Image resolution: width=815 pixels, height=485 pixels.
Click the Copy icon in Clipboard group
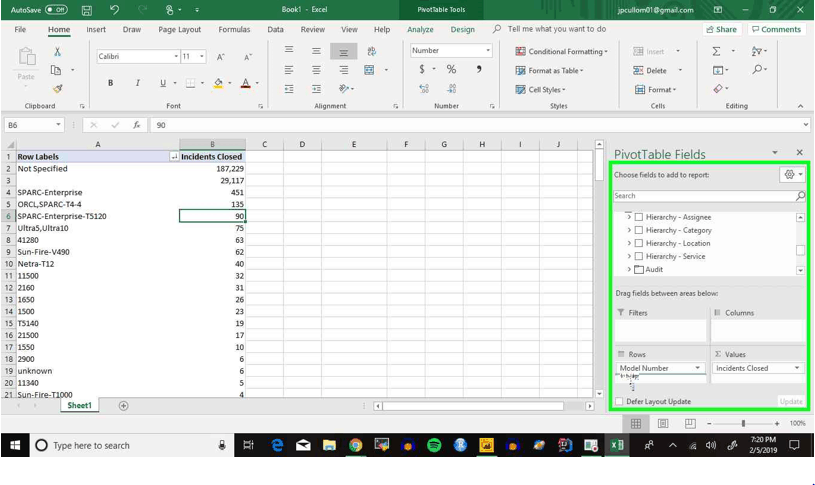click(x=56, y=70)
